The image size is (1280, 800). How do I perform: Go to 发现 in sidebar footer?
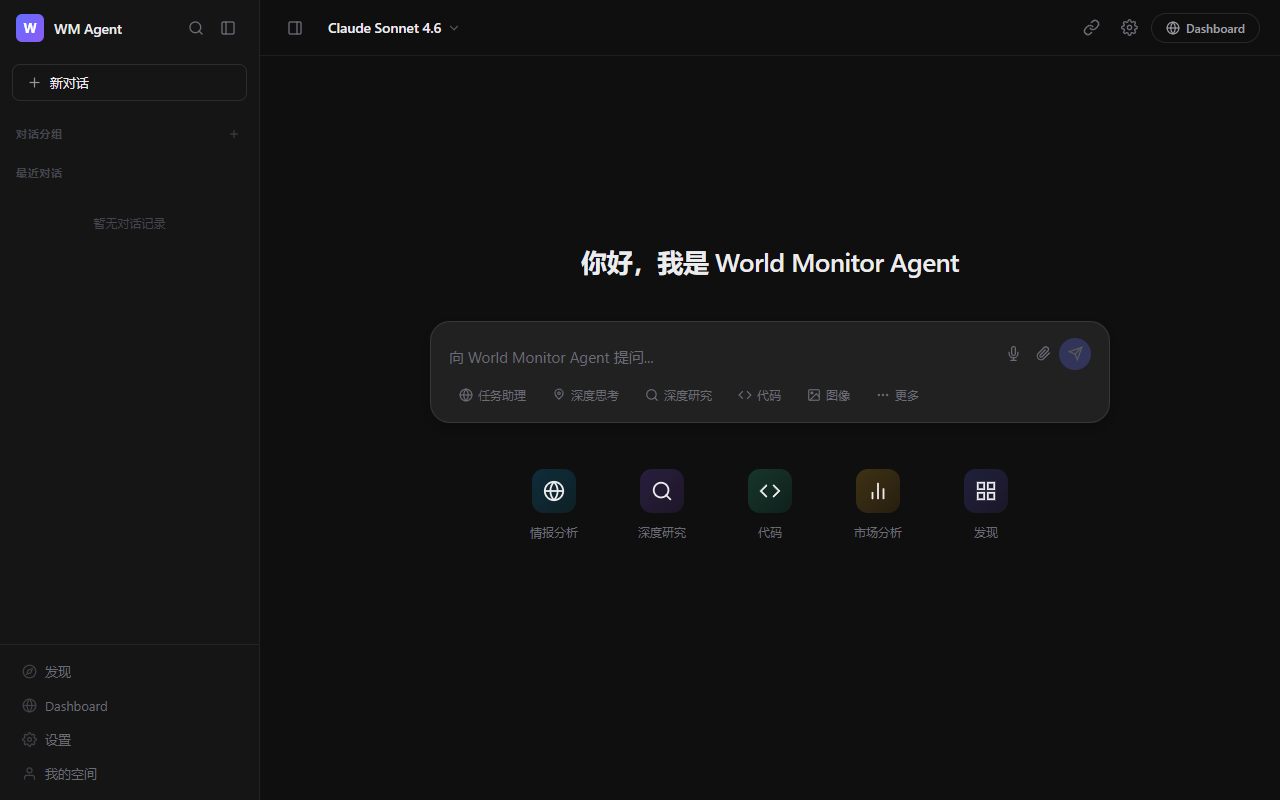coord(129,672)
